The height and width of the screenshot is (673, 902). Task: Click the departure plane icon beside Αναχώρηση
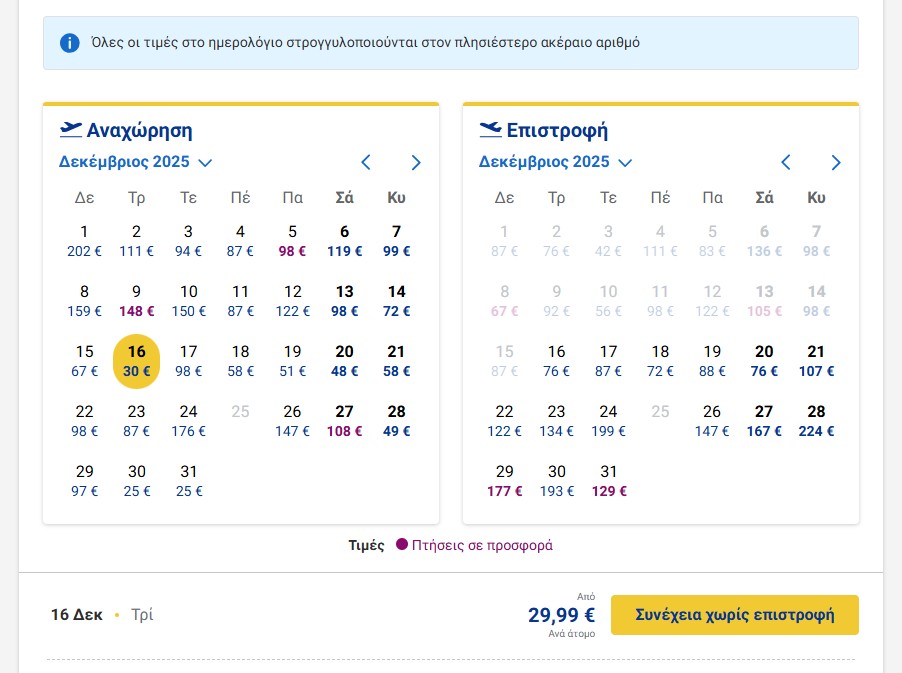click(x=71, y=129)
